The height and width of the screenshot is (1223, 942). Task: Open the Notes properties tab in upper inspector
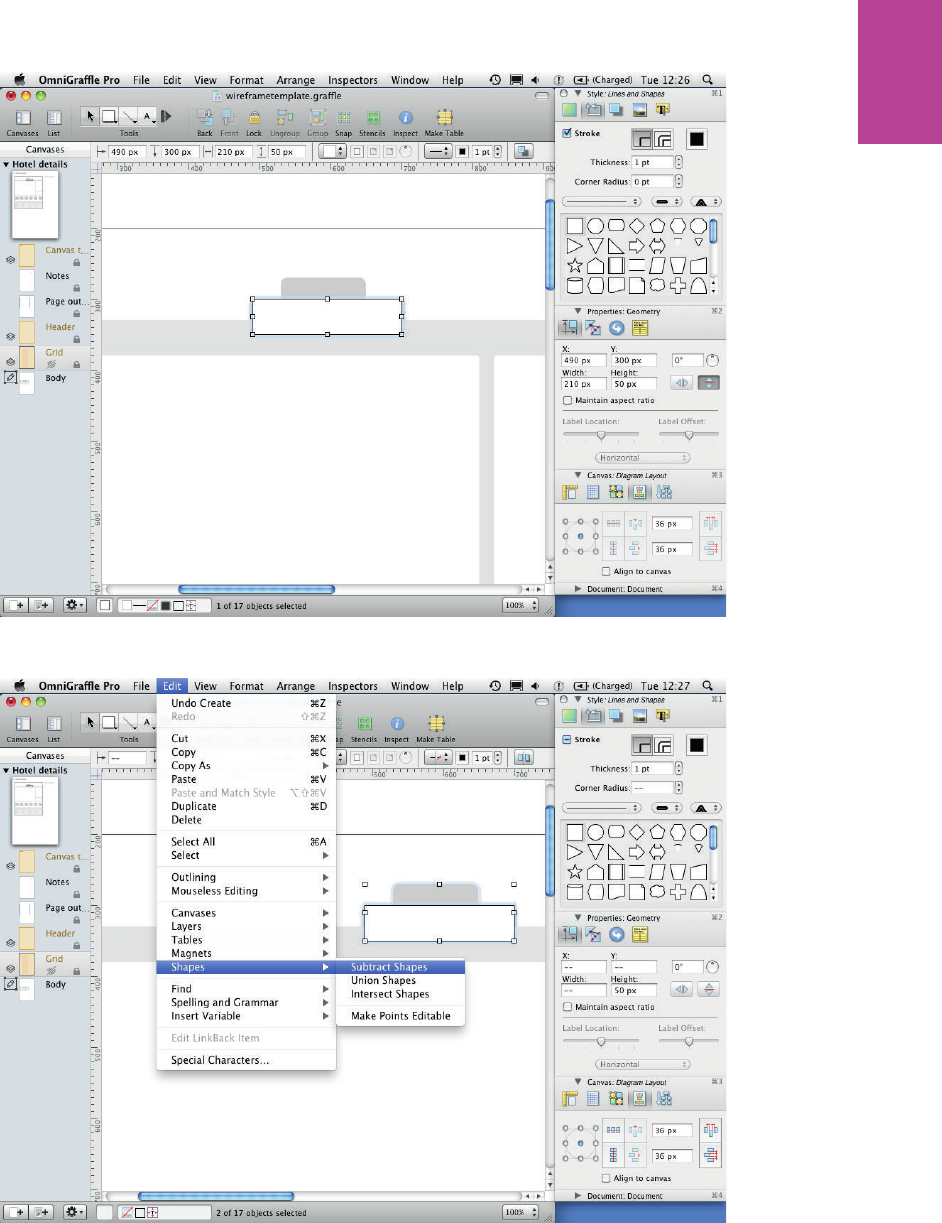point(639,326)
